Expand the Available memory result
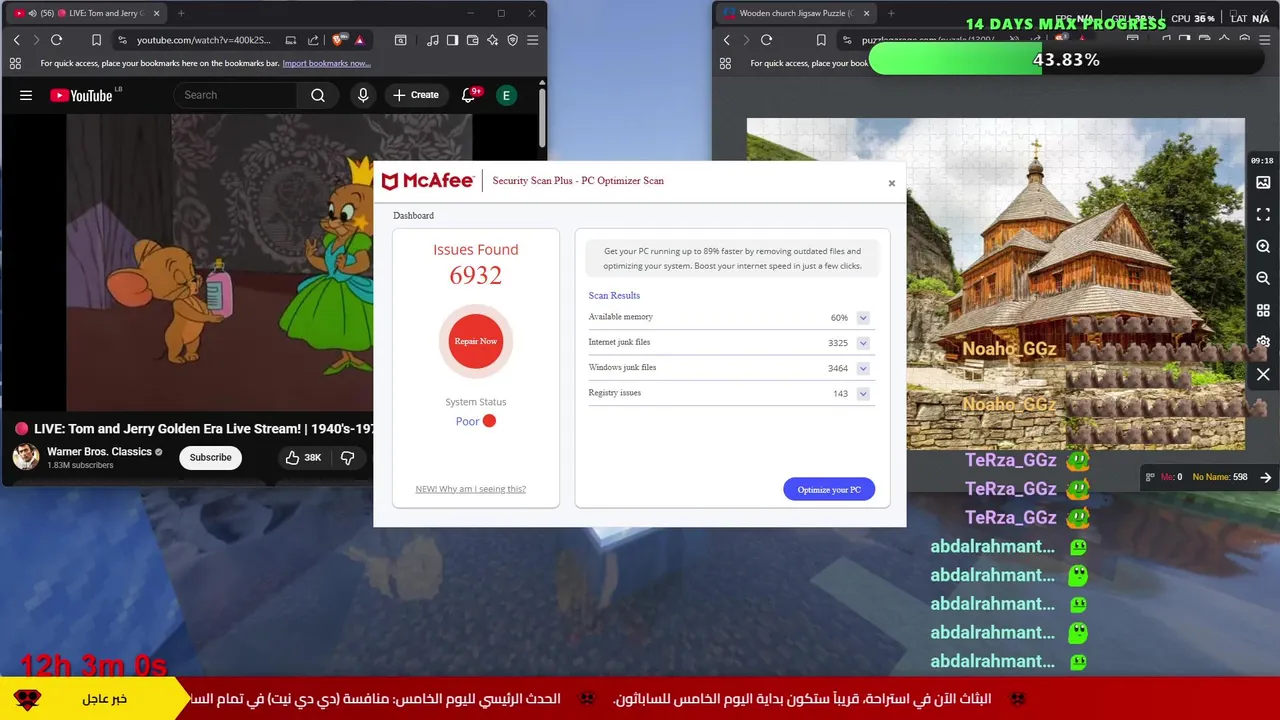This screenshot has height=720, width=1280. [862, 318]
